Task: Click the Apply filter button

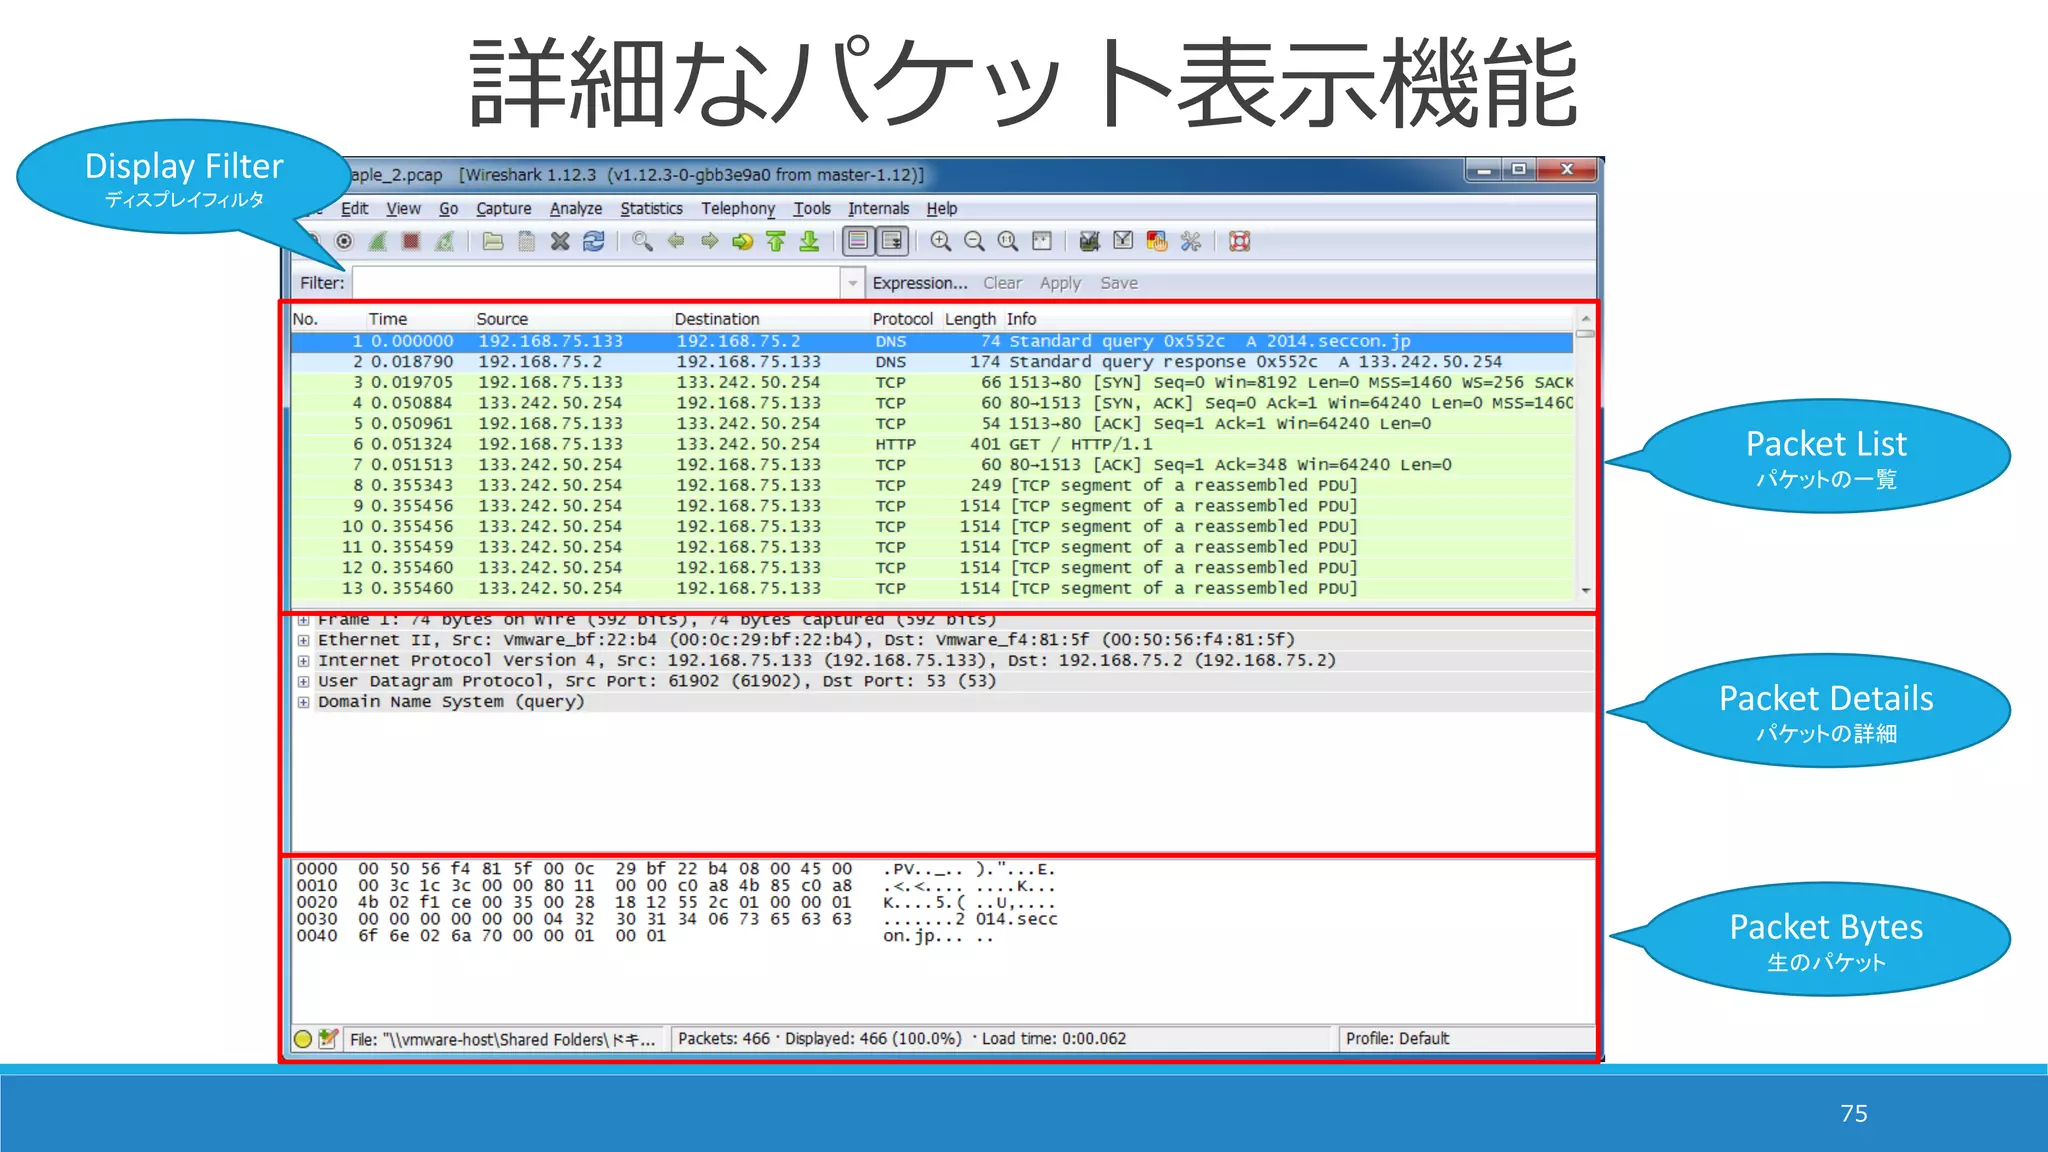Action: (1060, 283)
